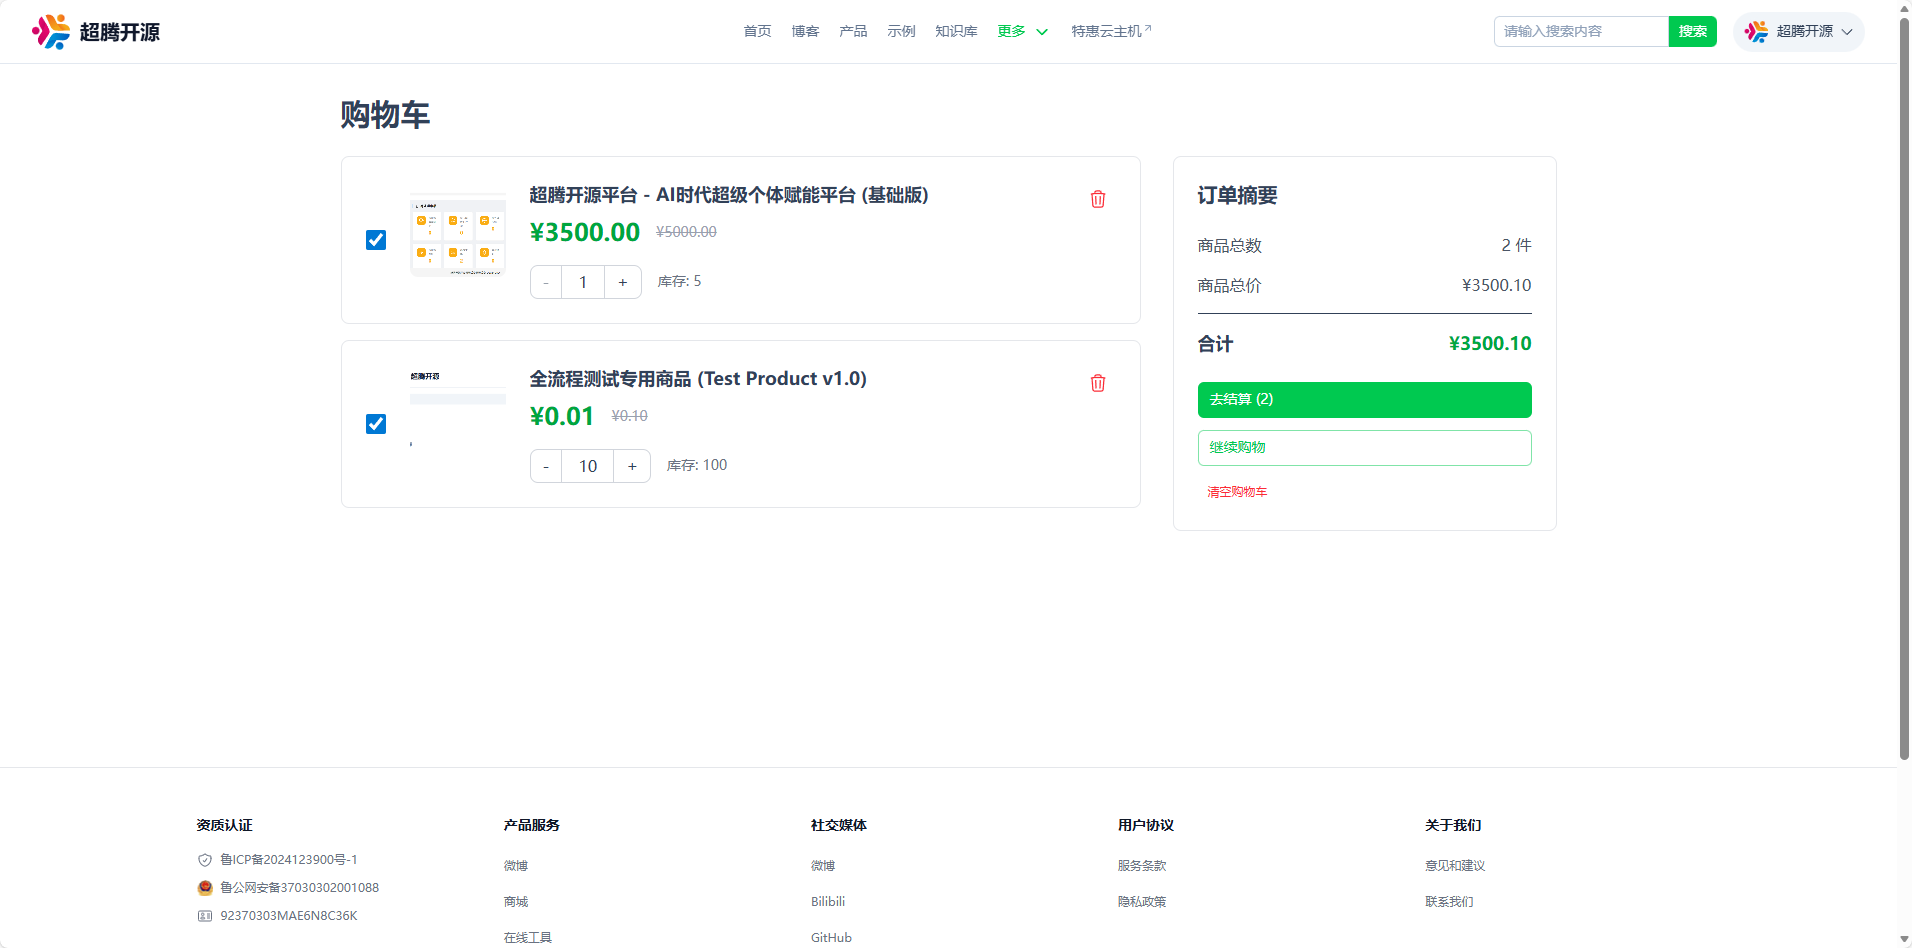The height and width of the screenshot is (948, 1912).
Task: Click the shield icon beside 鲁公网安备37030302001088
Action: click(205, 887)
